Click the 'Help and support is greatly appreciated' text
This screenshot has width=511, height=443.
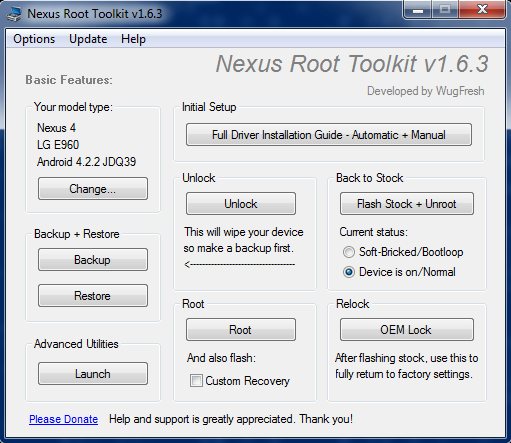(x=231, y=419)
